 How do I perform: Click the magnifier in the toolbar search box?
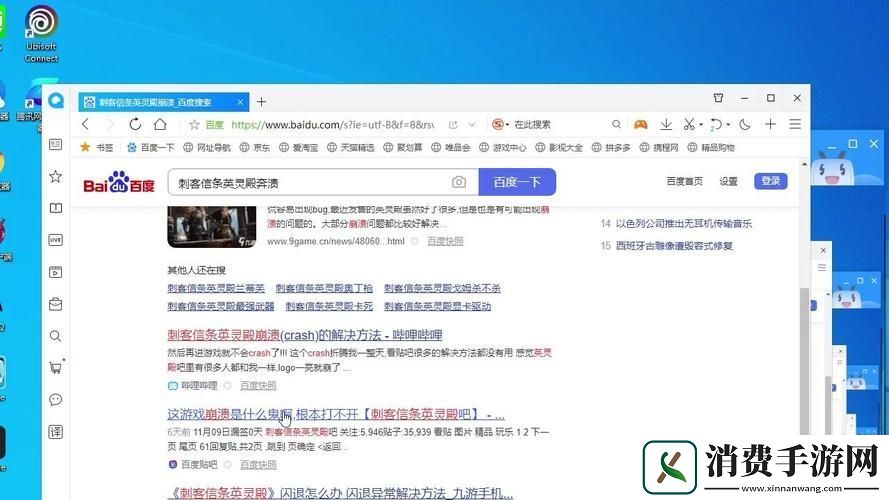616,124
